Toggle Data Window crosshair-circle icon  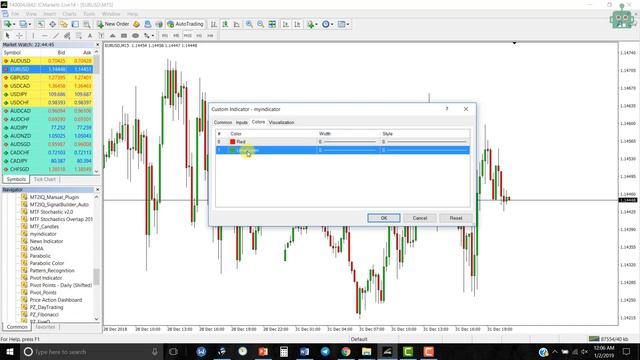(x=53, y=24)
